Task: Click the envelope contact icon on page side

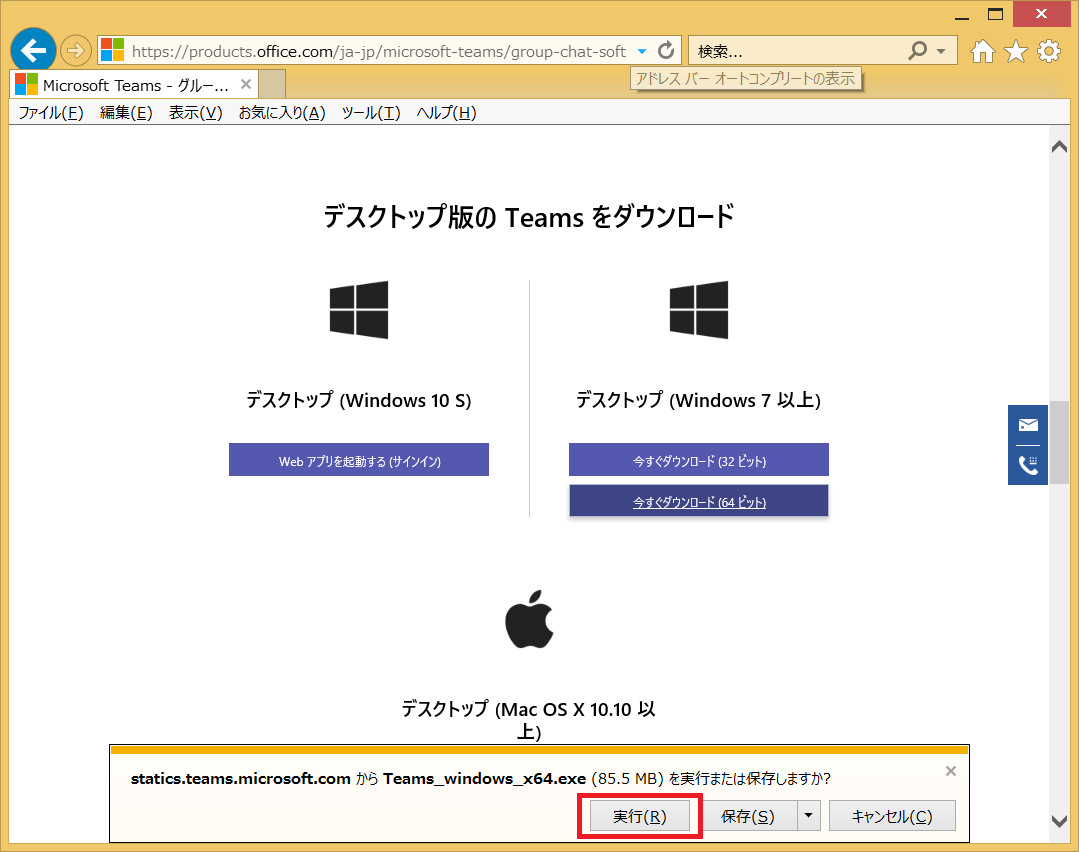Action: click(1028, 425)
